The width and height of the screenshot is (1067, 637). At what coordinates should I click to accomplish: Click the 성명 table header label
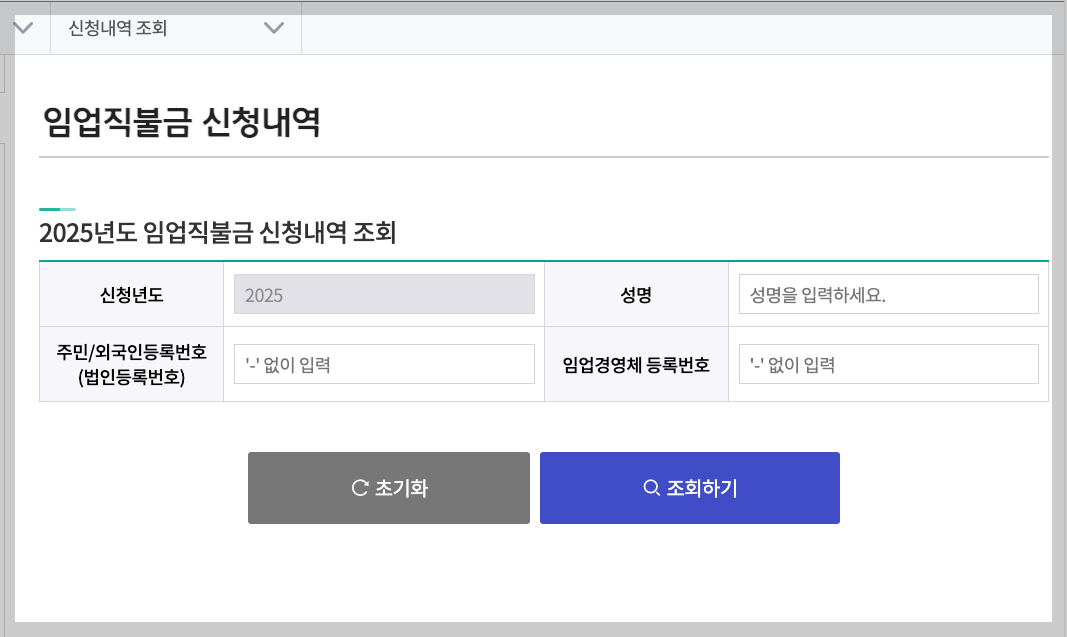point(636,293)
